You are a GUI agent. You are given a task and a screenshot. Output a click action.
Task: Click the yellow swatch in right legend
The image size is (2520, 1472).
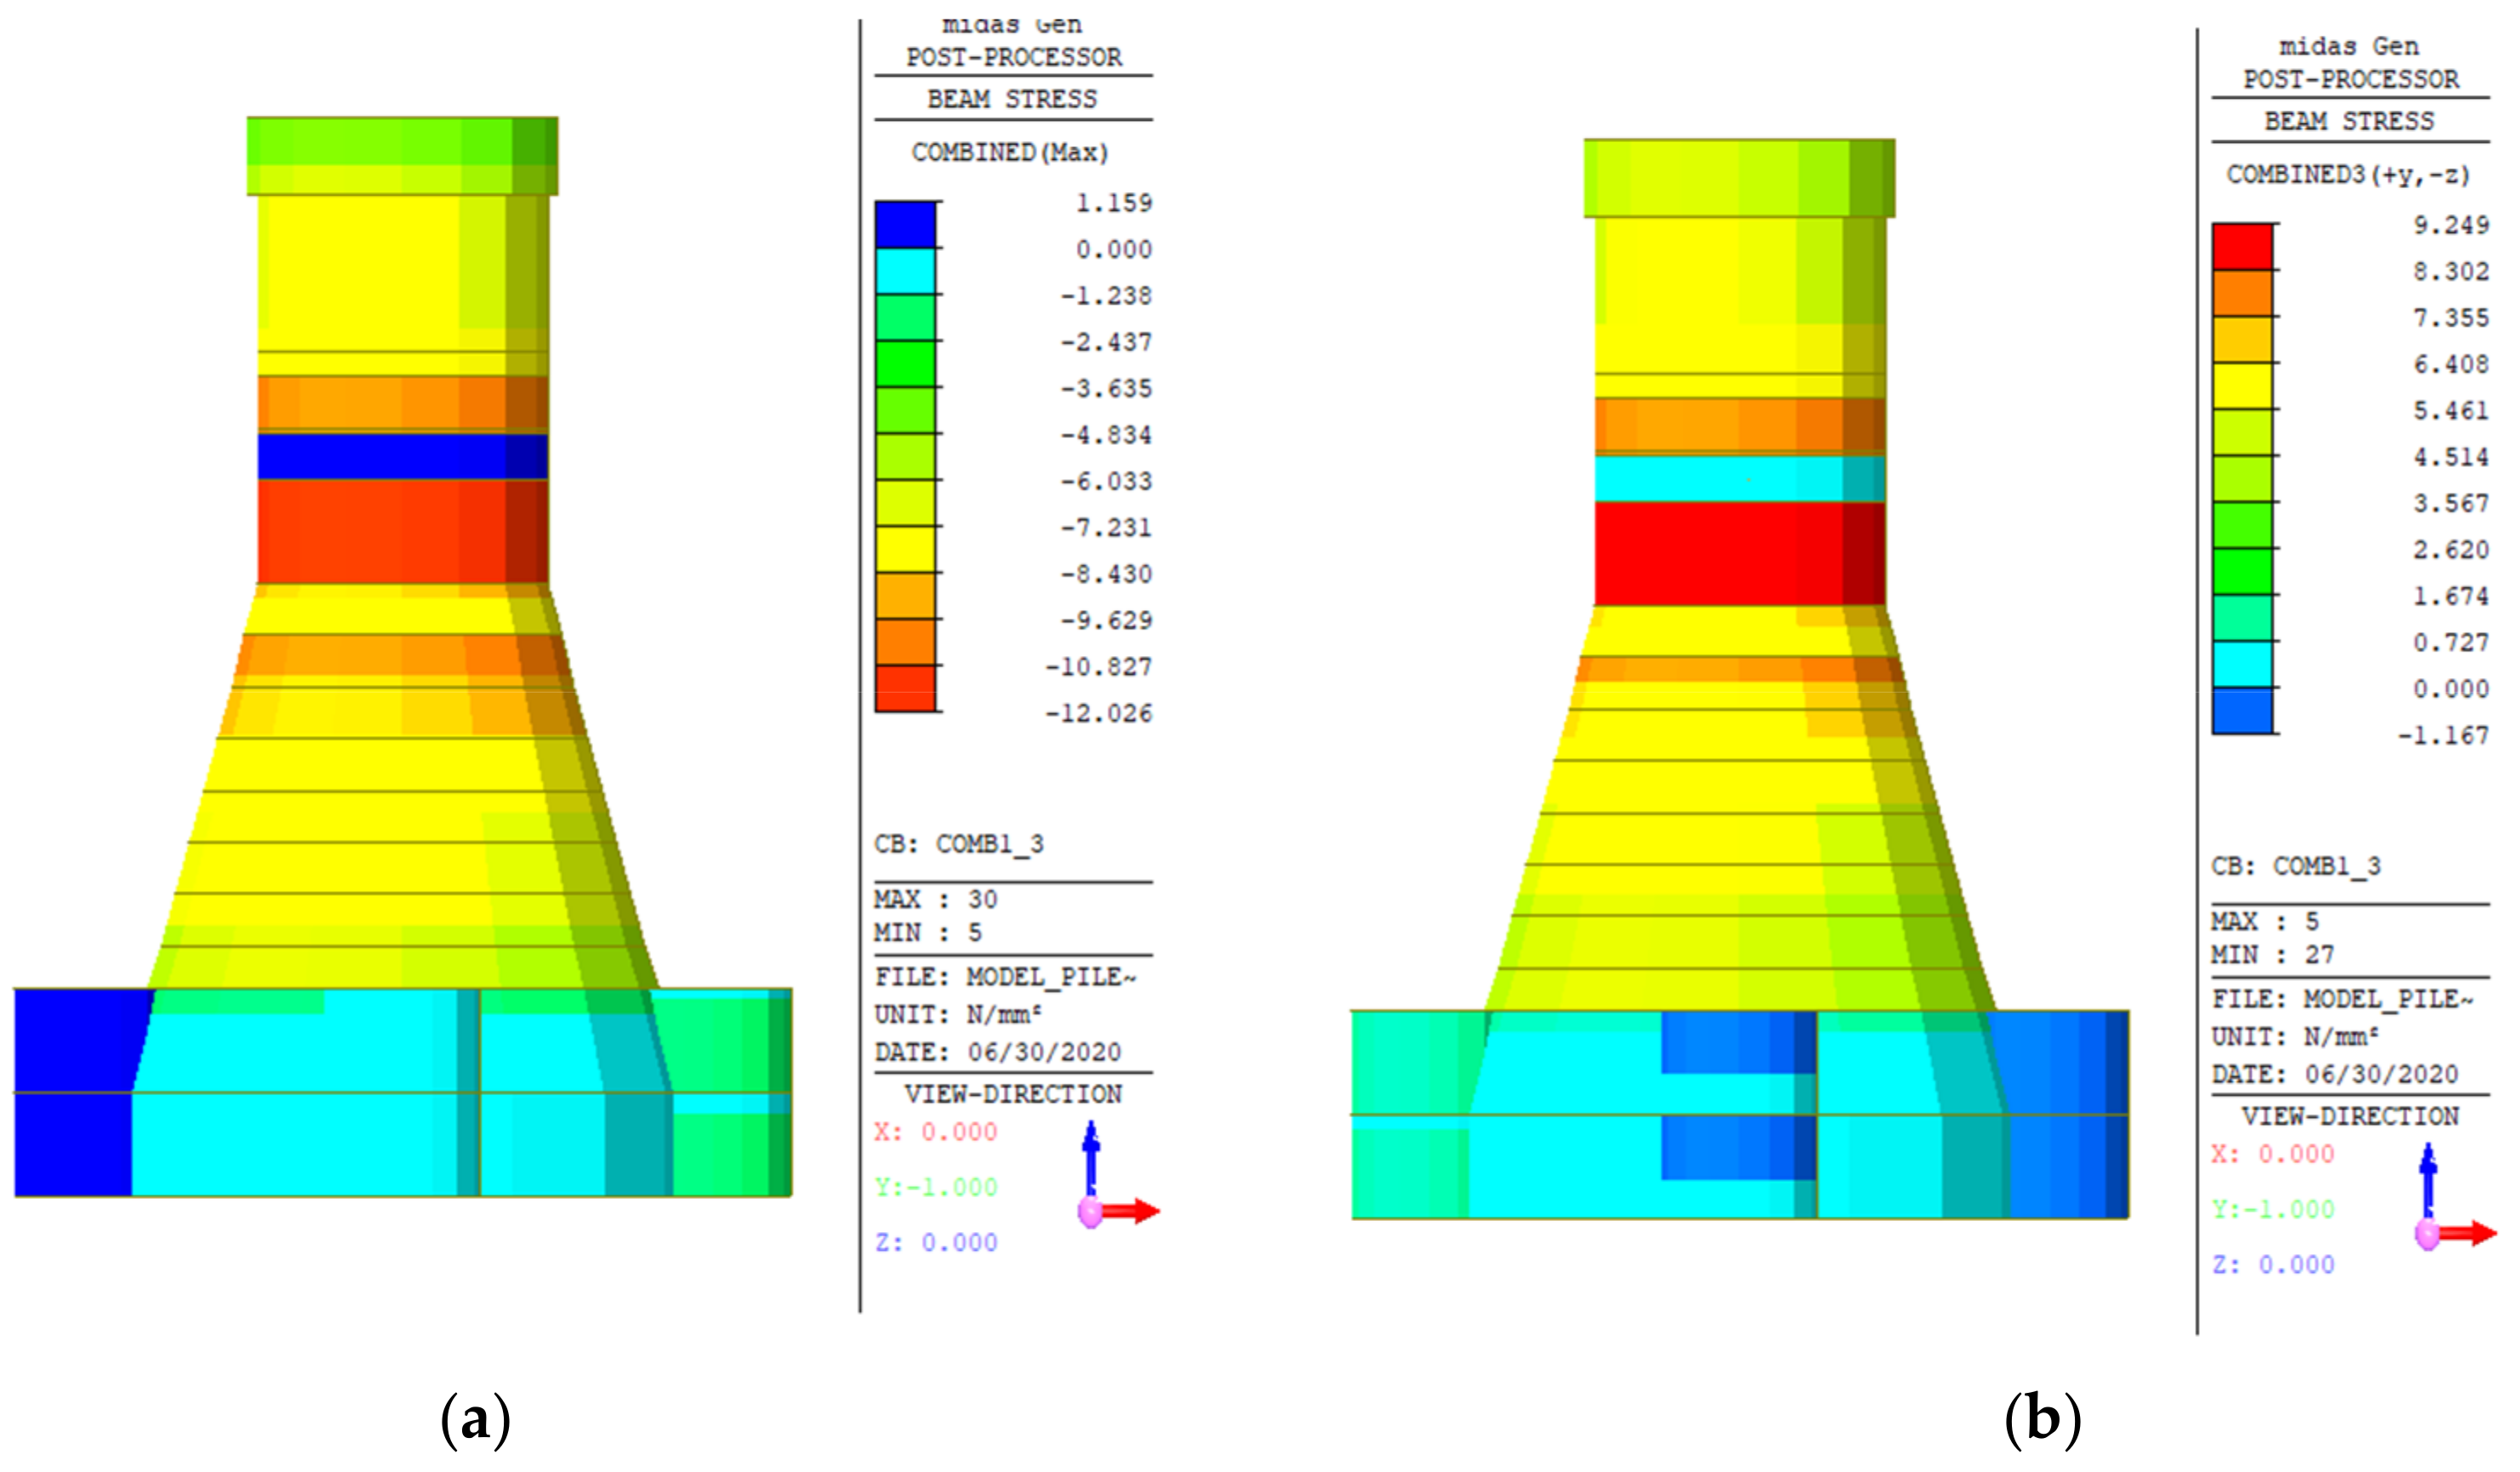2242,386
